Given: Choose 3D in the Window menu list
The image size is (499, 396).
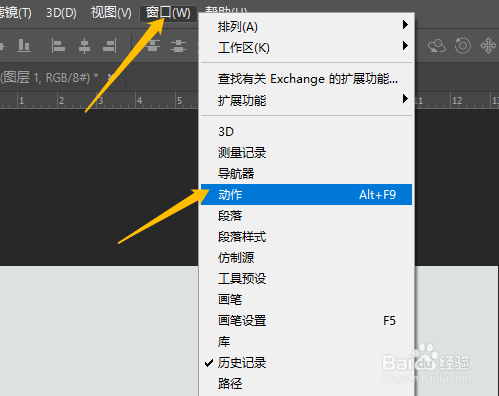Looking at the screenshot, I should coord(306,132).
